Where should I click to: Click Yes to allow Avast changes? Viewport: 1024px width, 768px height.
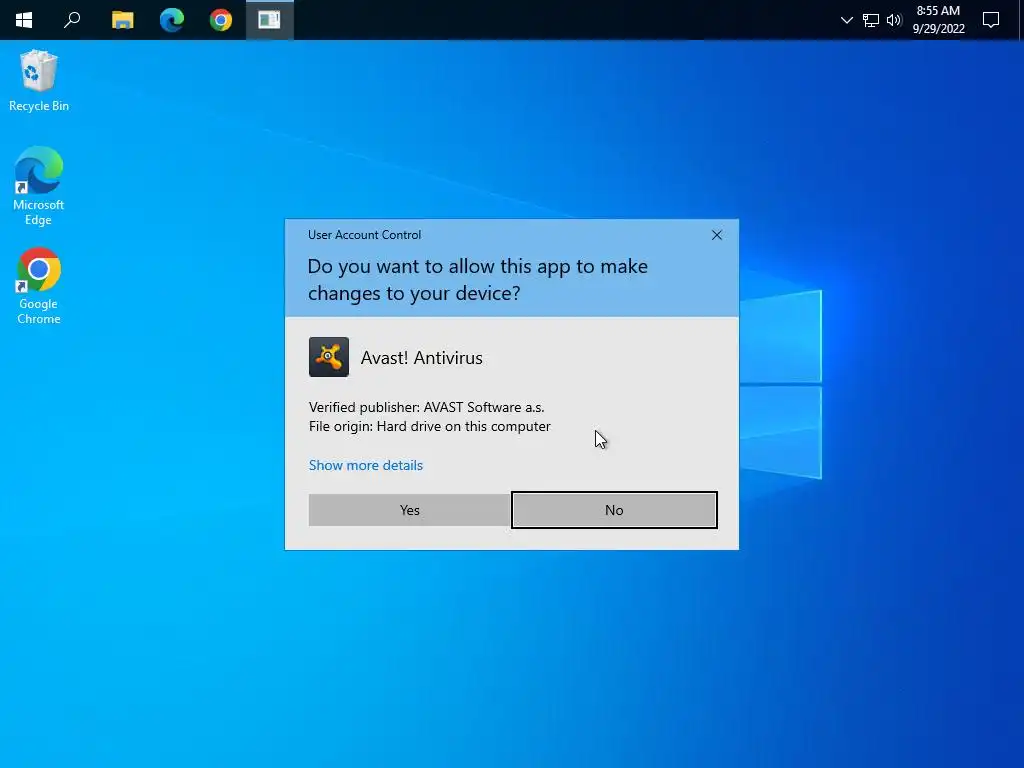[x=409, y=510]
